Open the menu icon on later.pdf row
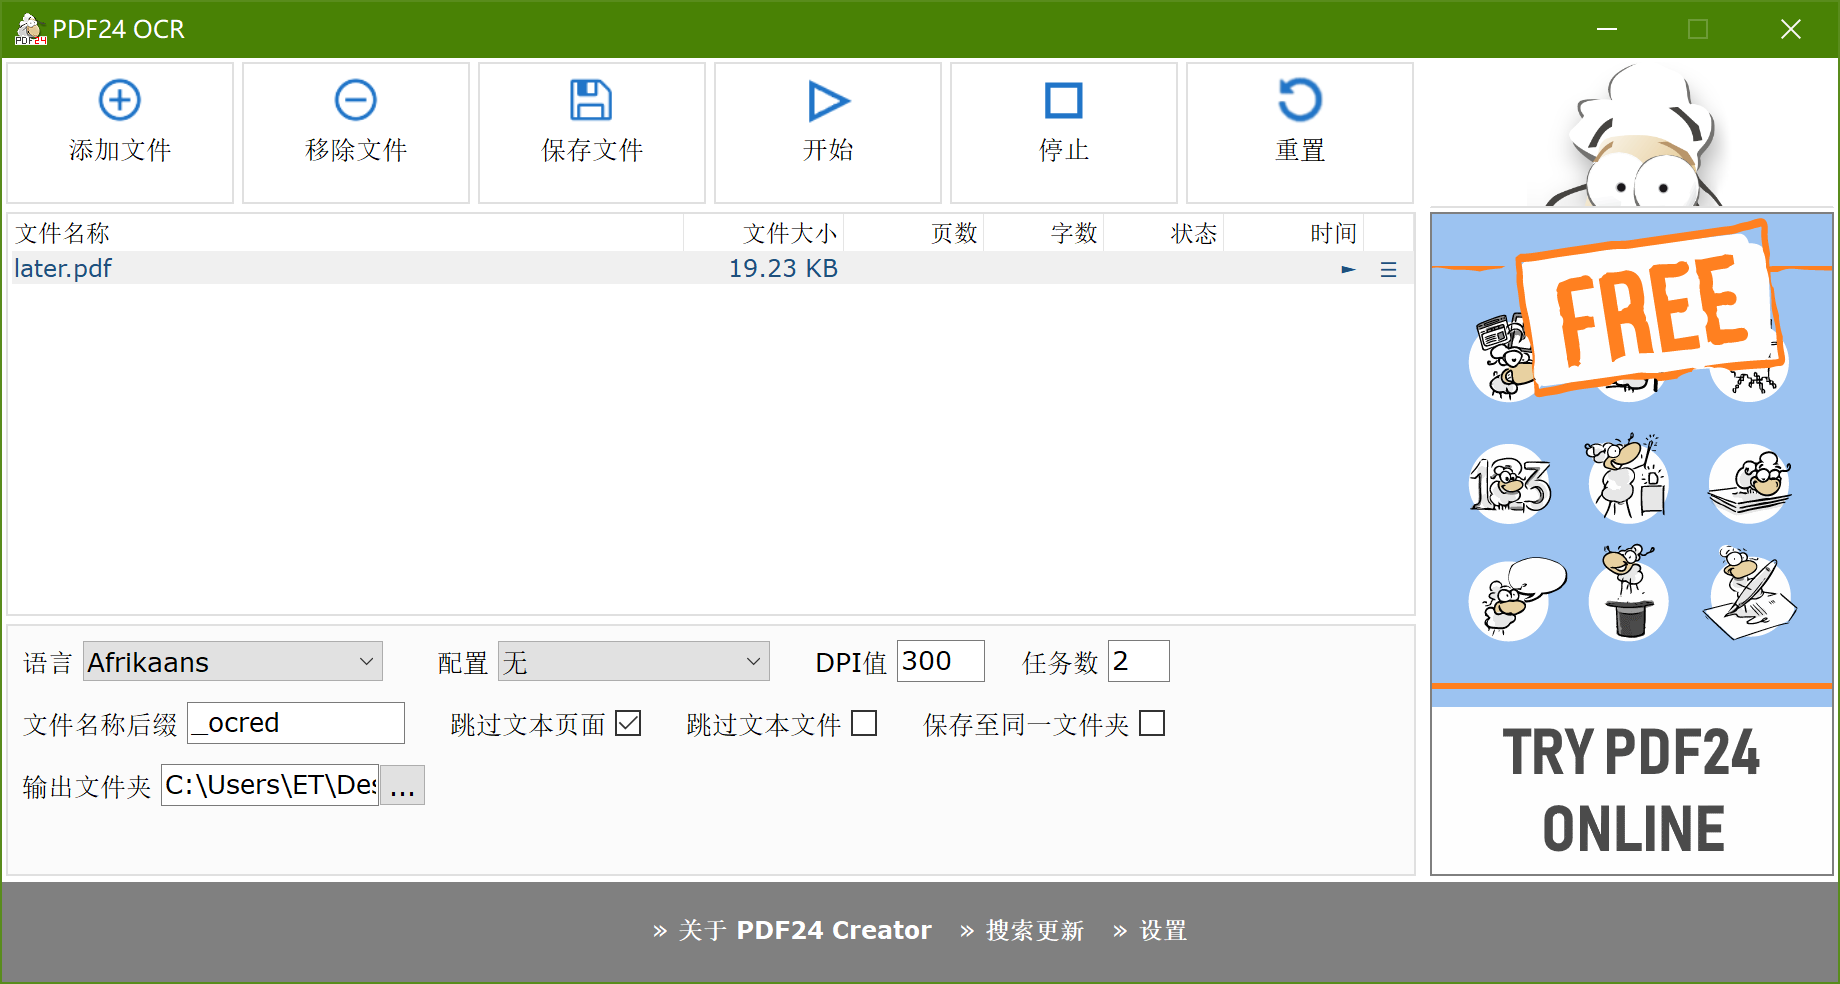 pos(1388,269)
